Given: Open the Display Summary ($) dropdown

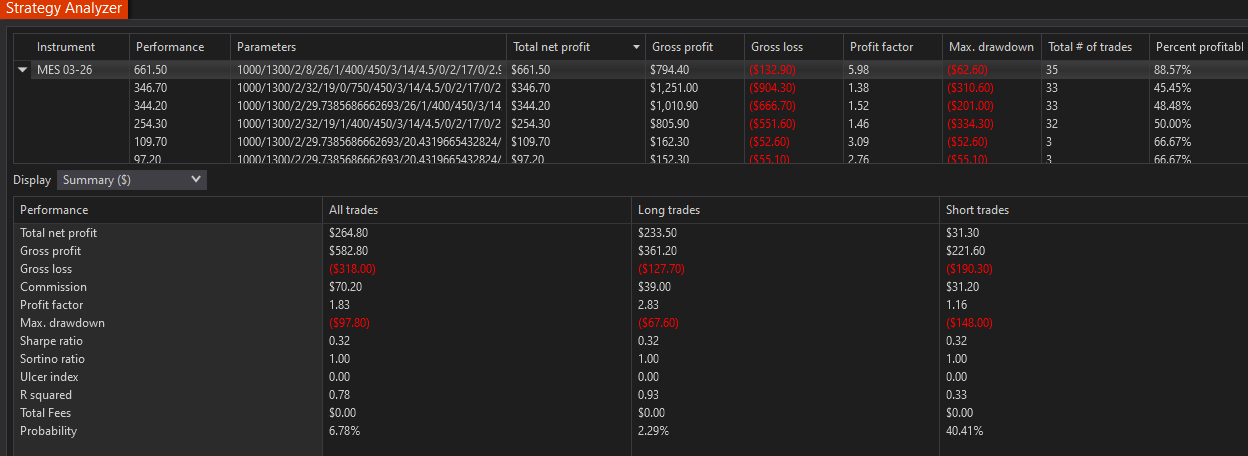Looking at the screenshot, I should 131,180.
